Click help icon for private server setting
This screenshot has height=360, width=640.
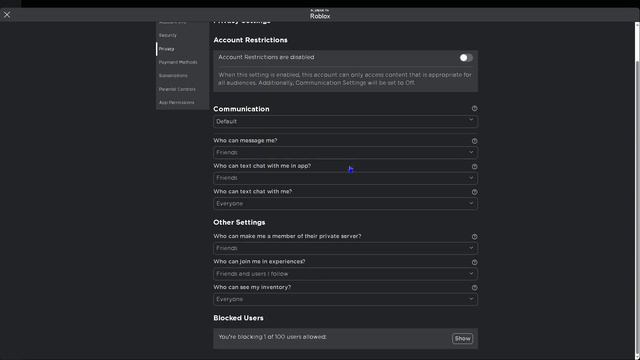(474, 237)
